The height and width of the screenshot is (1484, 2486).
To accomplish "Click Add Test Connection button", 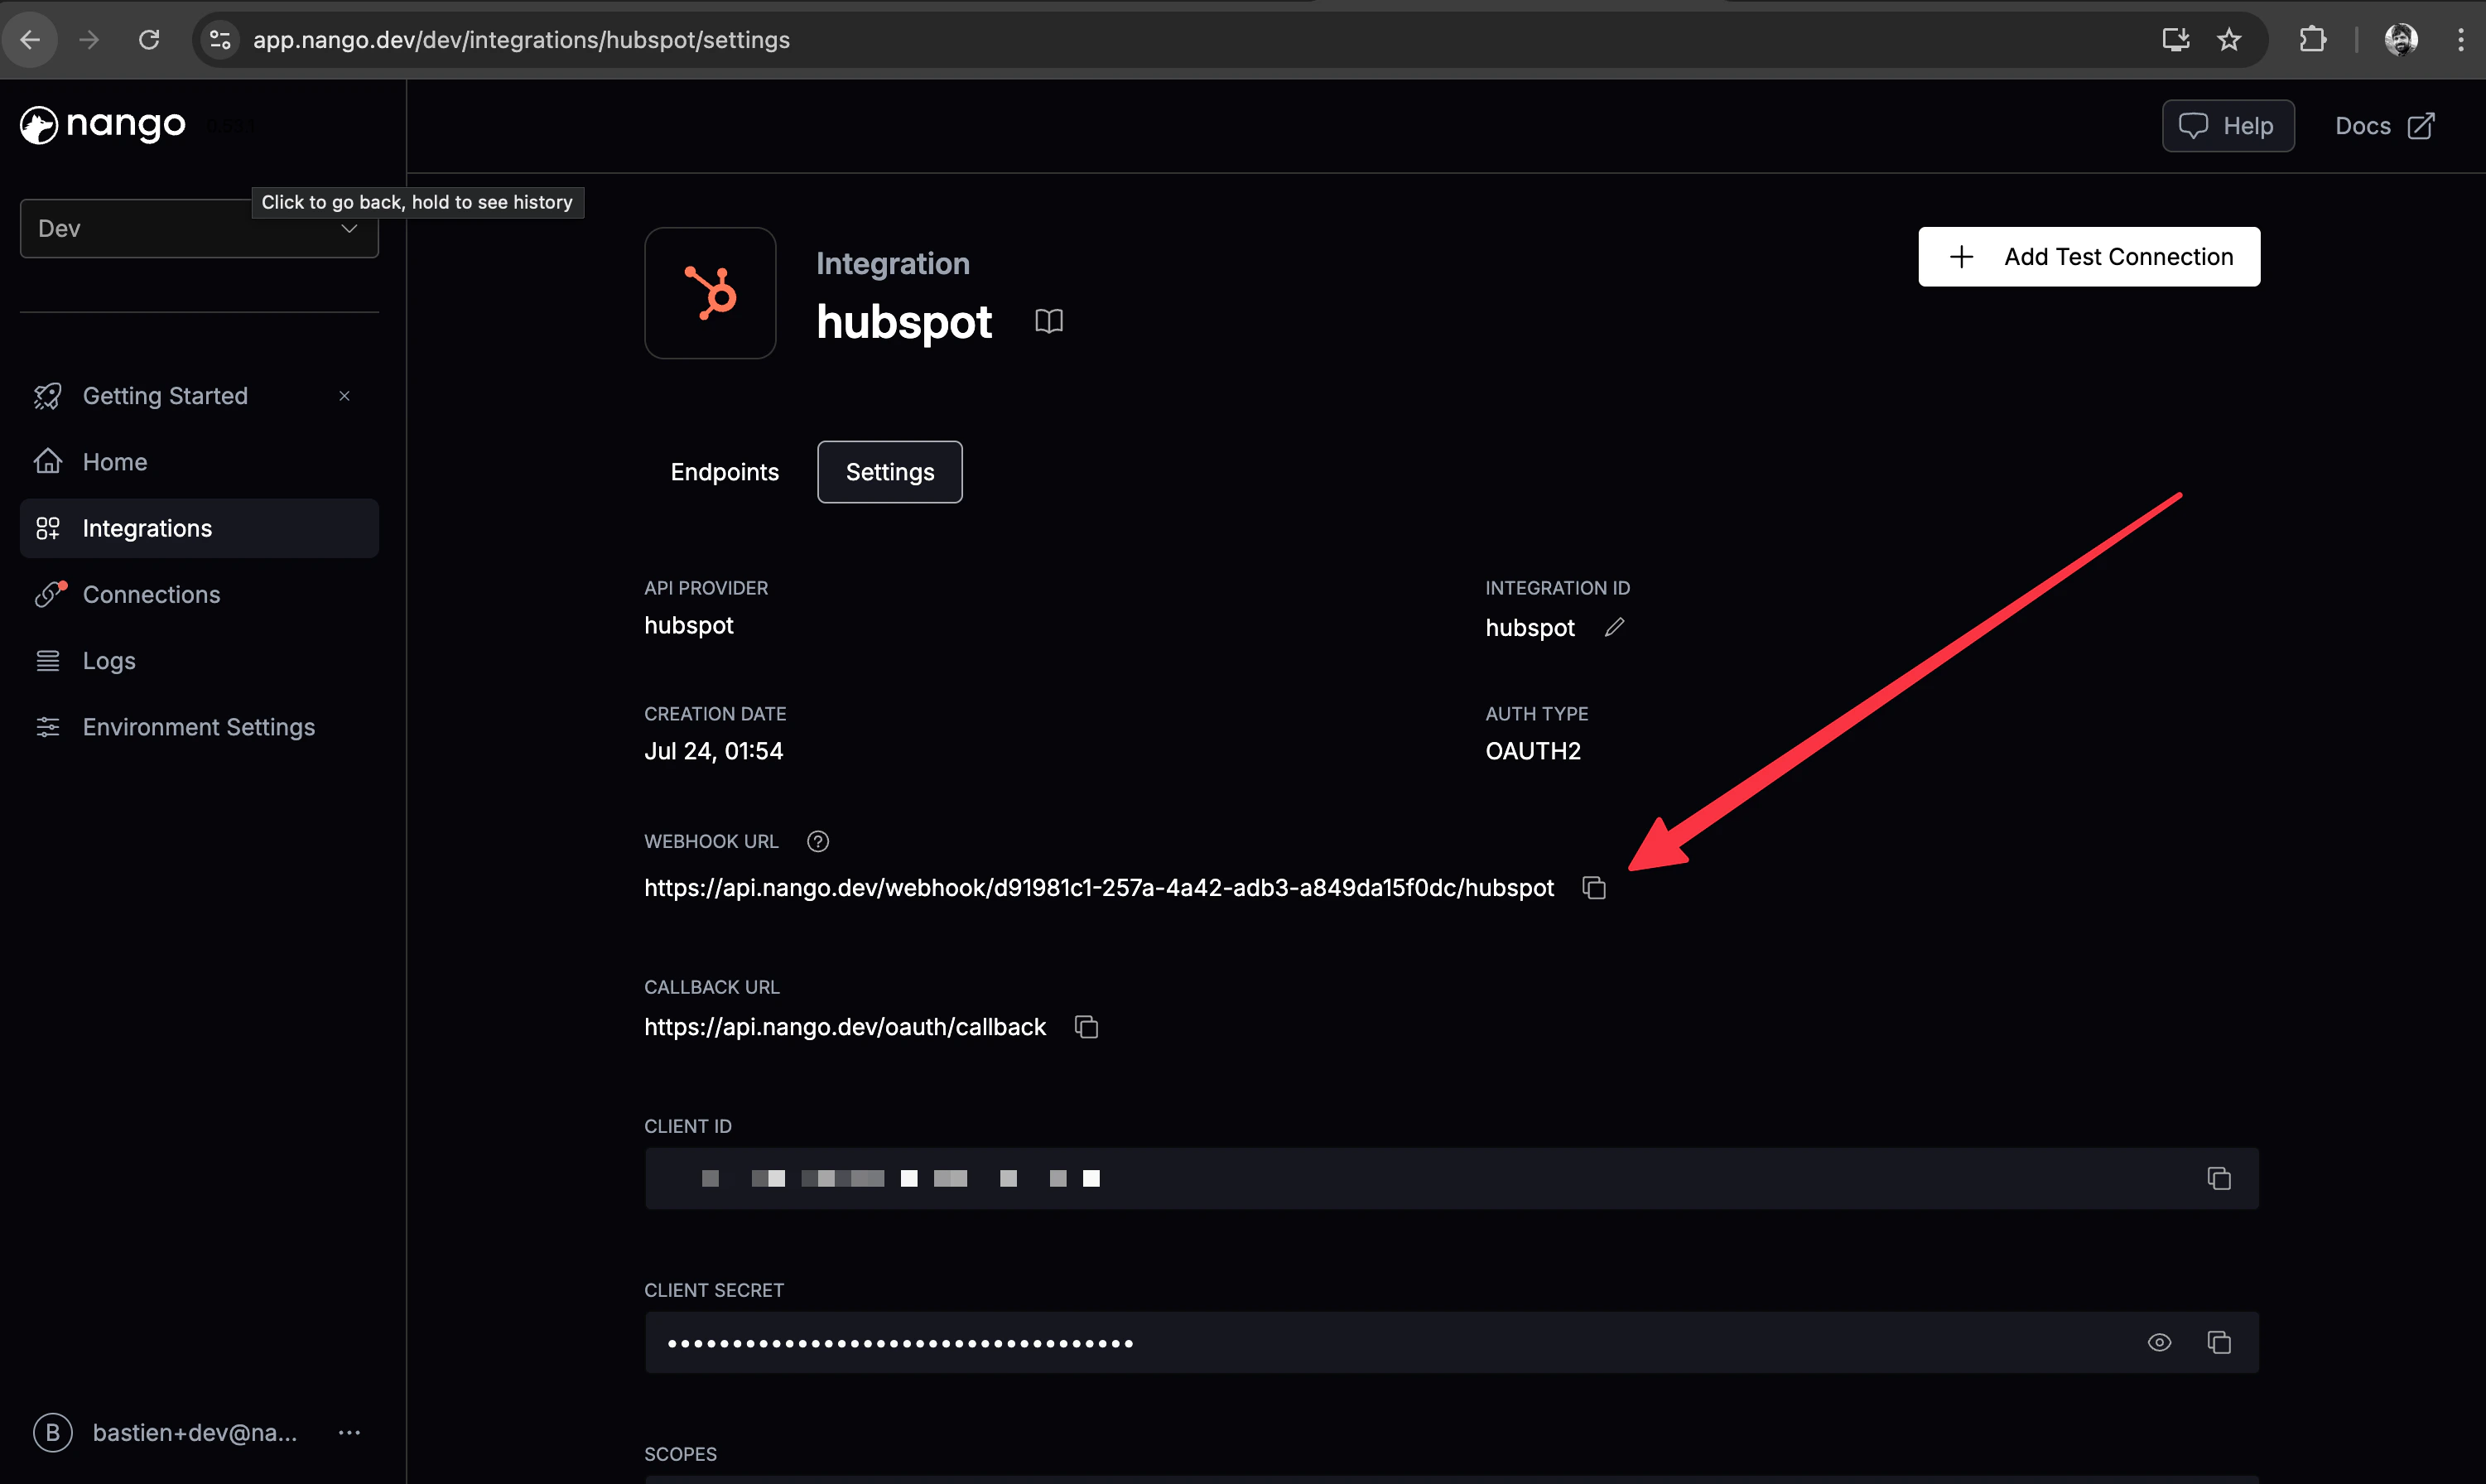I will (x=2088, y=257).
